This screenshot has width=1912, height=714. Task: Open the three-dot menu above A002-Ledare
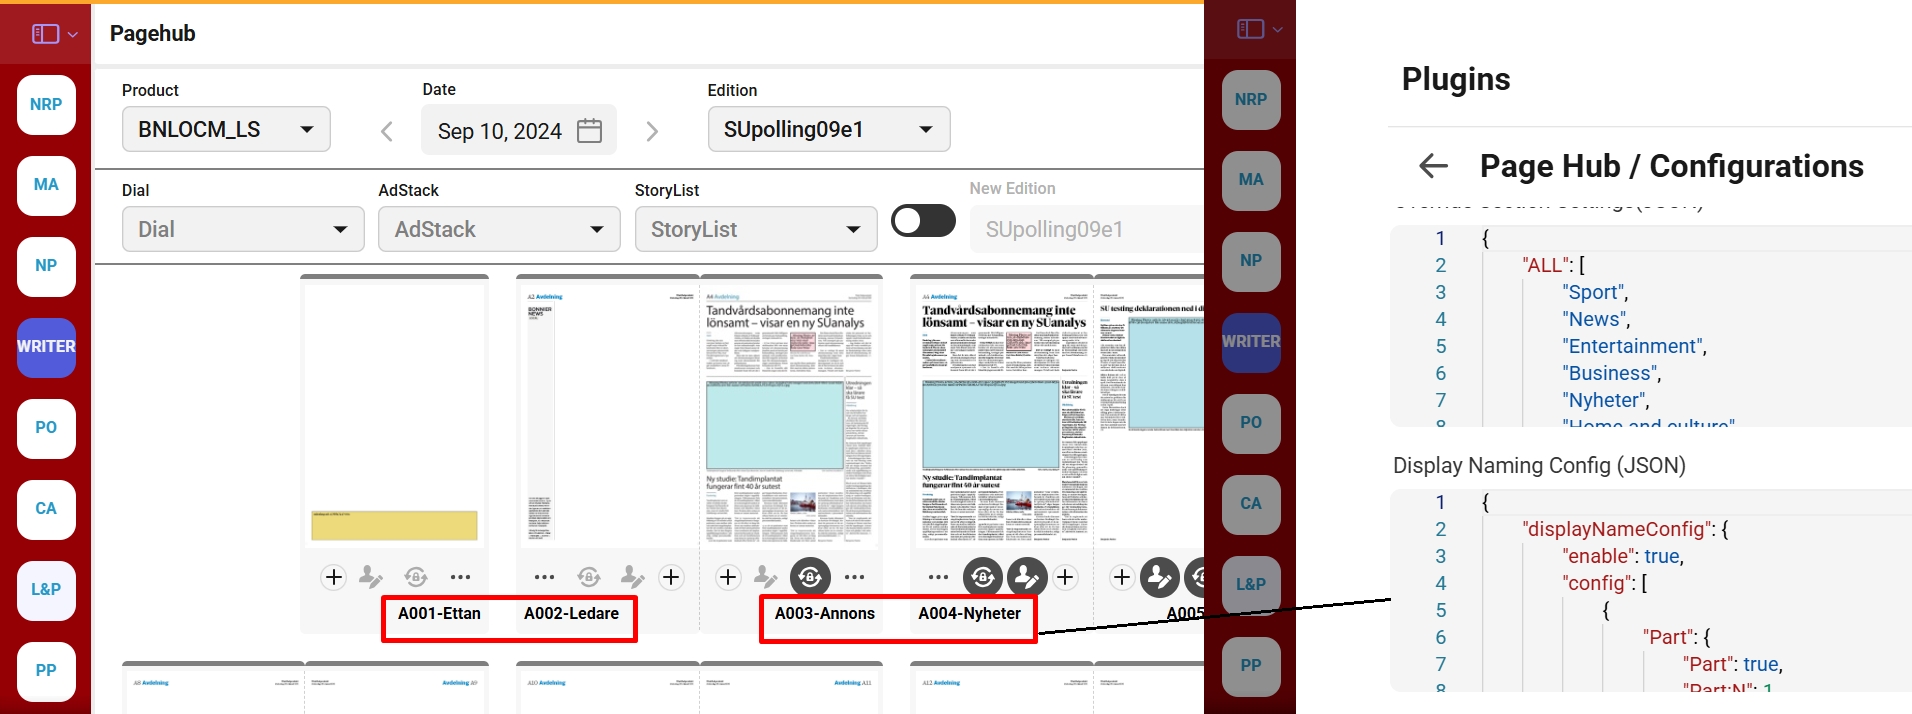[544, 577]
